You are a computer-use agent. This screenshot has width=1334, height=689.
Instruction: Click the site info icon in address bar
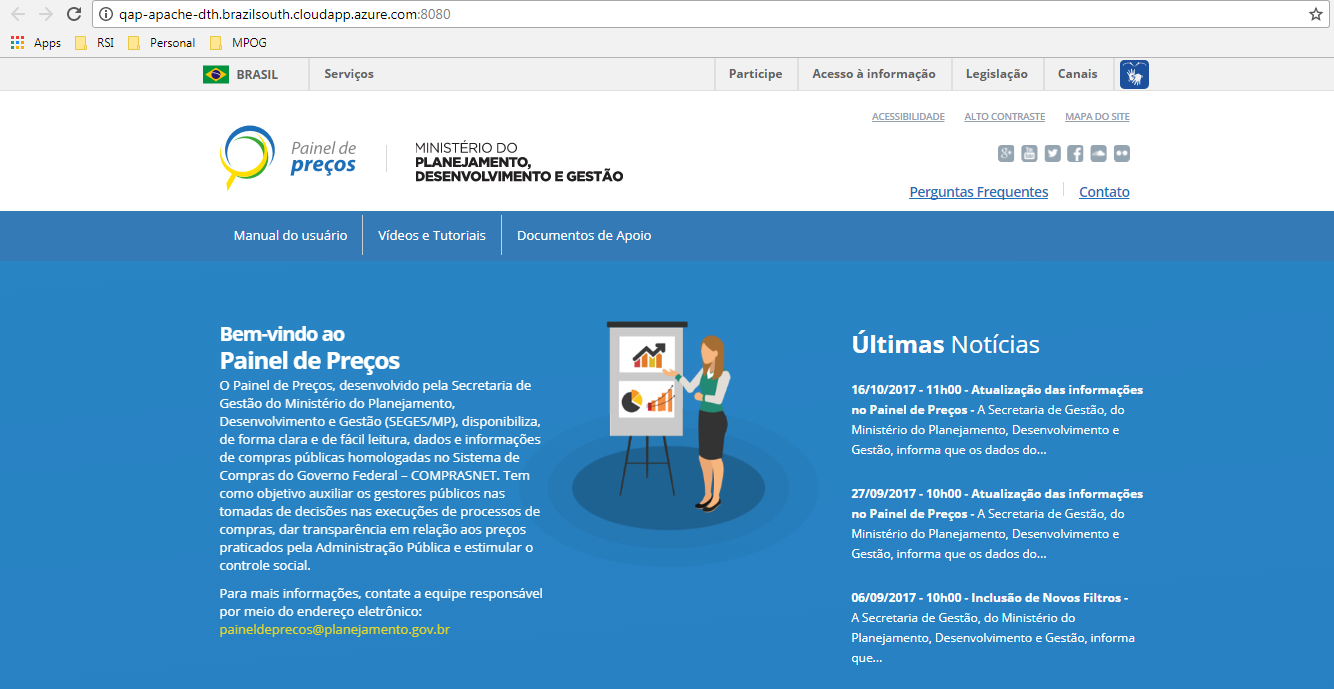106,14
